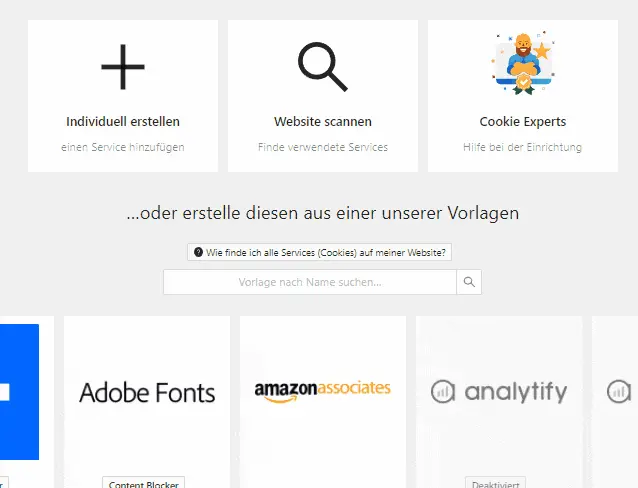Click the Deaktiviert badge under analytify
The width and height of the screenshot is (638, 488).
point(496,483)
